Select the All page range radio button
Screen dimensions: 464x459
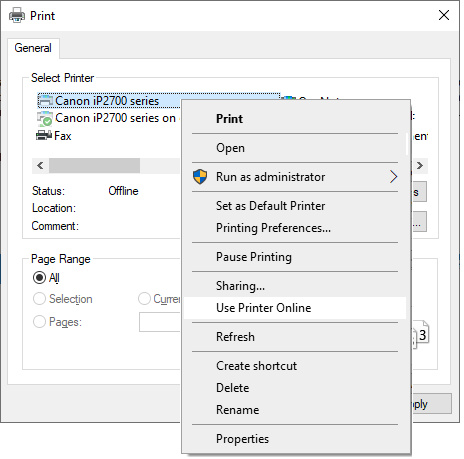39,277
